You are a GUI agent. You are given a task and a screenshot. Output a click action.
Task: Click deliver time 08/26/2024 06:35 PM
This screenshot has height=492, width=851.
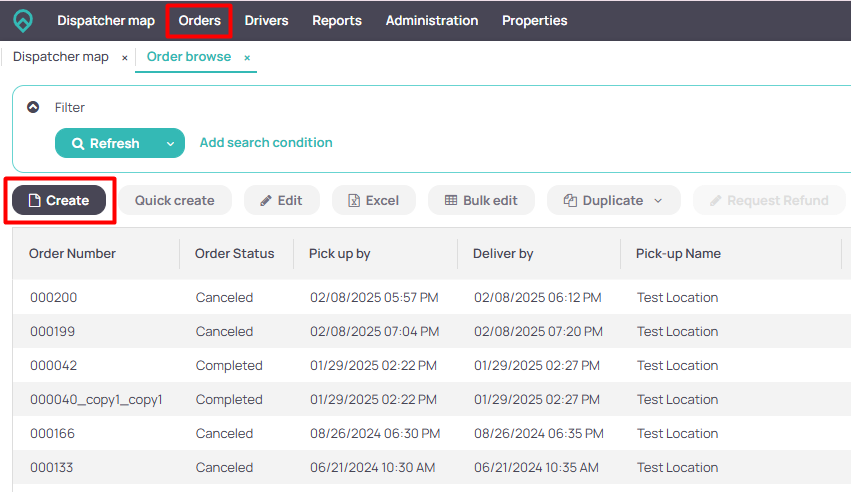pos(538,433)
